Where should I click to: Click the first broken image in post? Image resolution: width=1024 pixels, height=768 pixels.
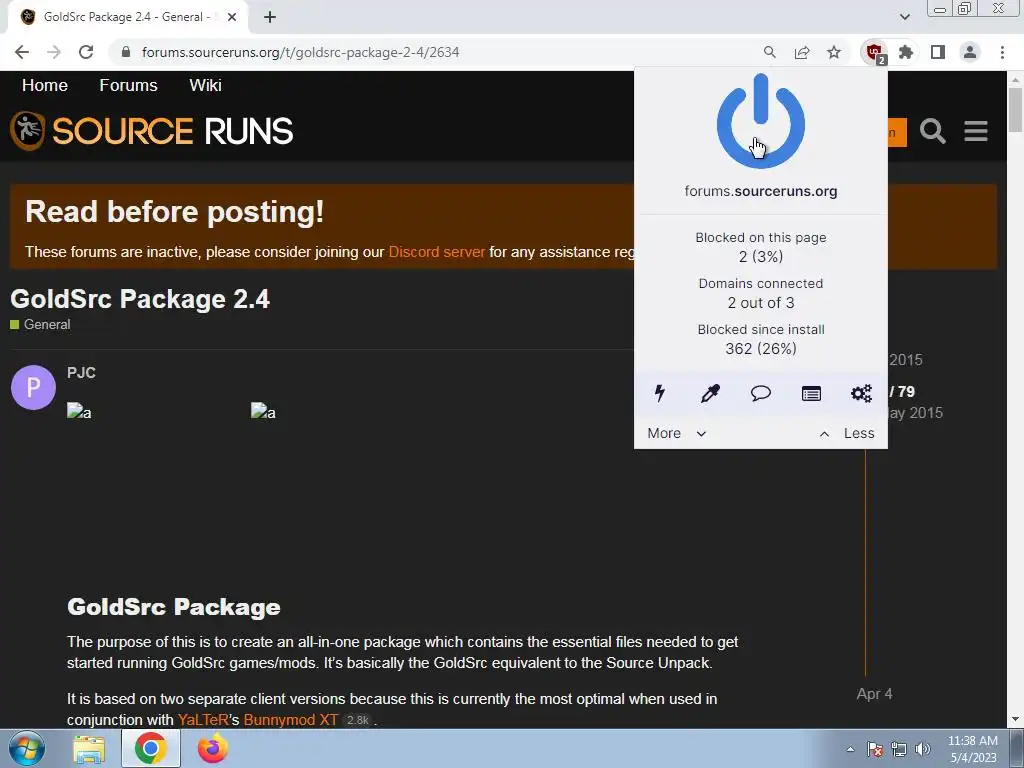79,411
